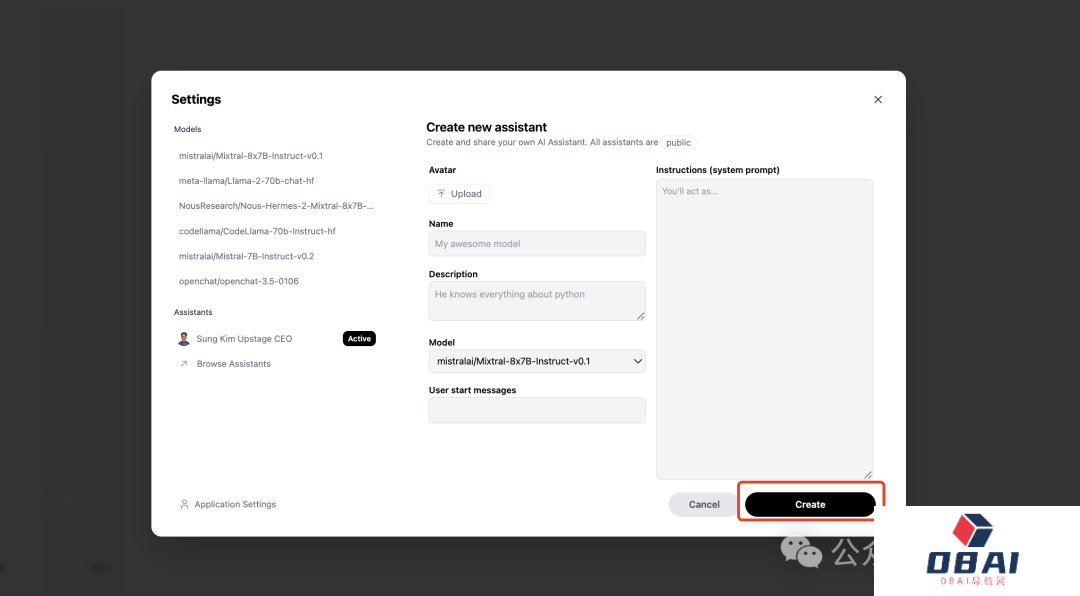Click the Upload avatar button
This screenshot has height=596, width=1080.
pyautogui.click(x=459, y=194)
